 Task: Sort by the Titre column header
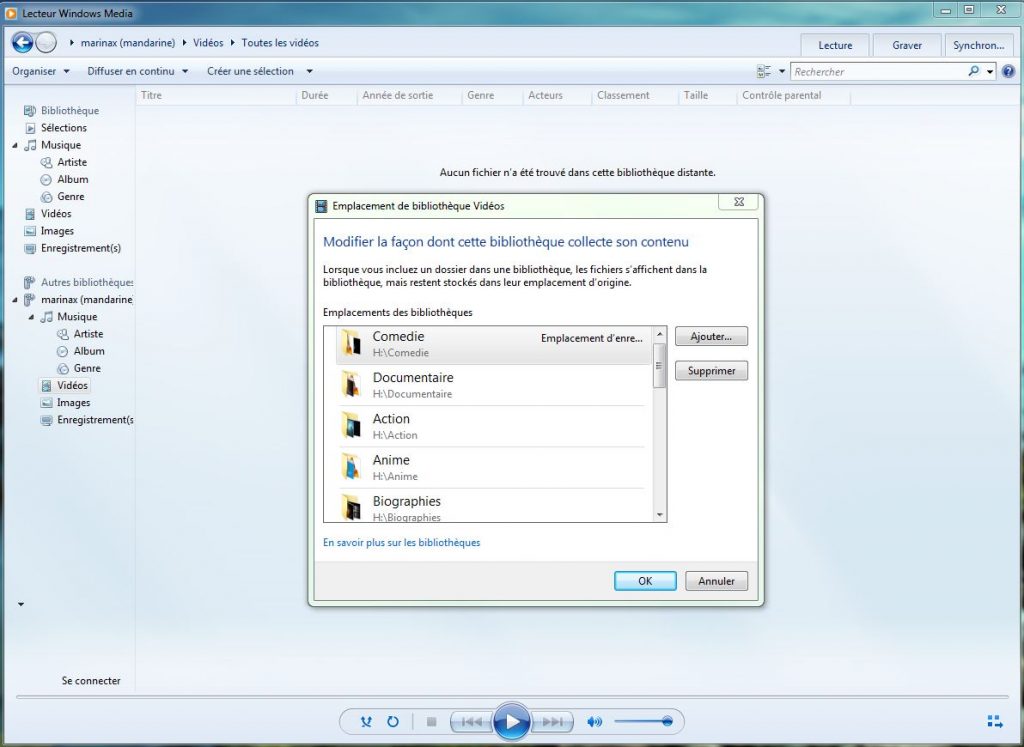click(x=217, y=95)
